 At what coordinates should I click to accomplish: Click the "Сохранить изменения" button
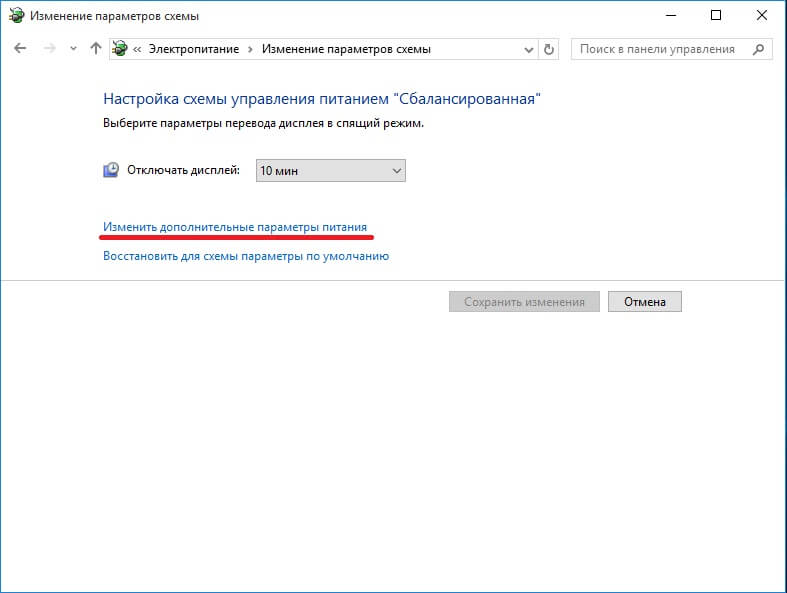click(x=524, y=302)
